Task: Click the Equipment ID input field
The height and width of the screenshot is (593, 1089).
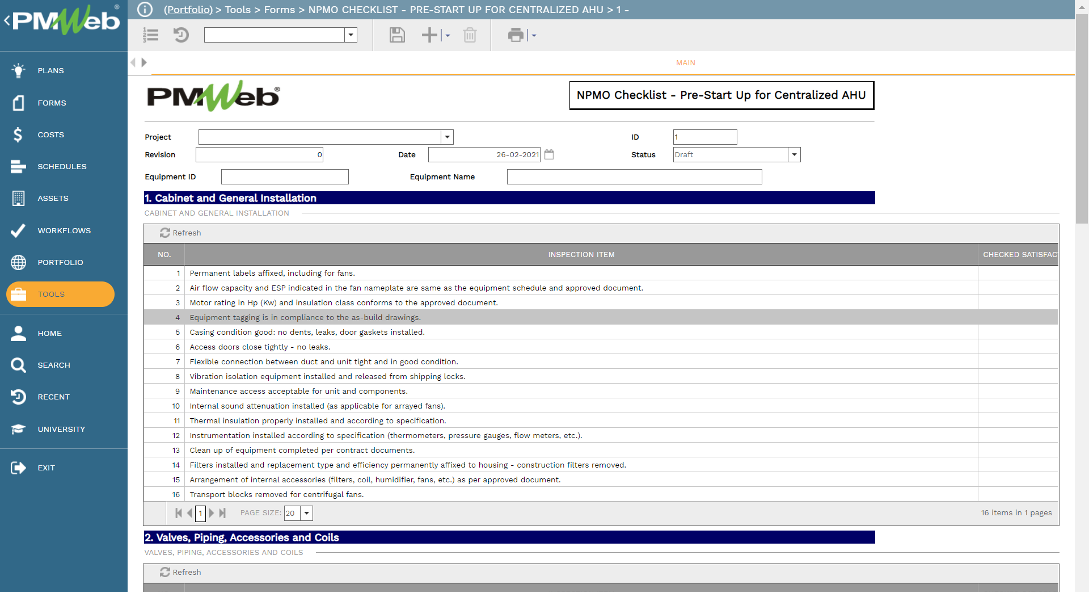Action: pyautogui.click(x=285, y=177)
